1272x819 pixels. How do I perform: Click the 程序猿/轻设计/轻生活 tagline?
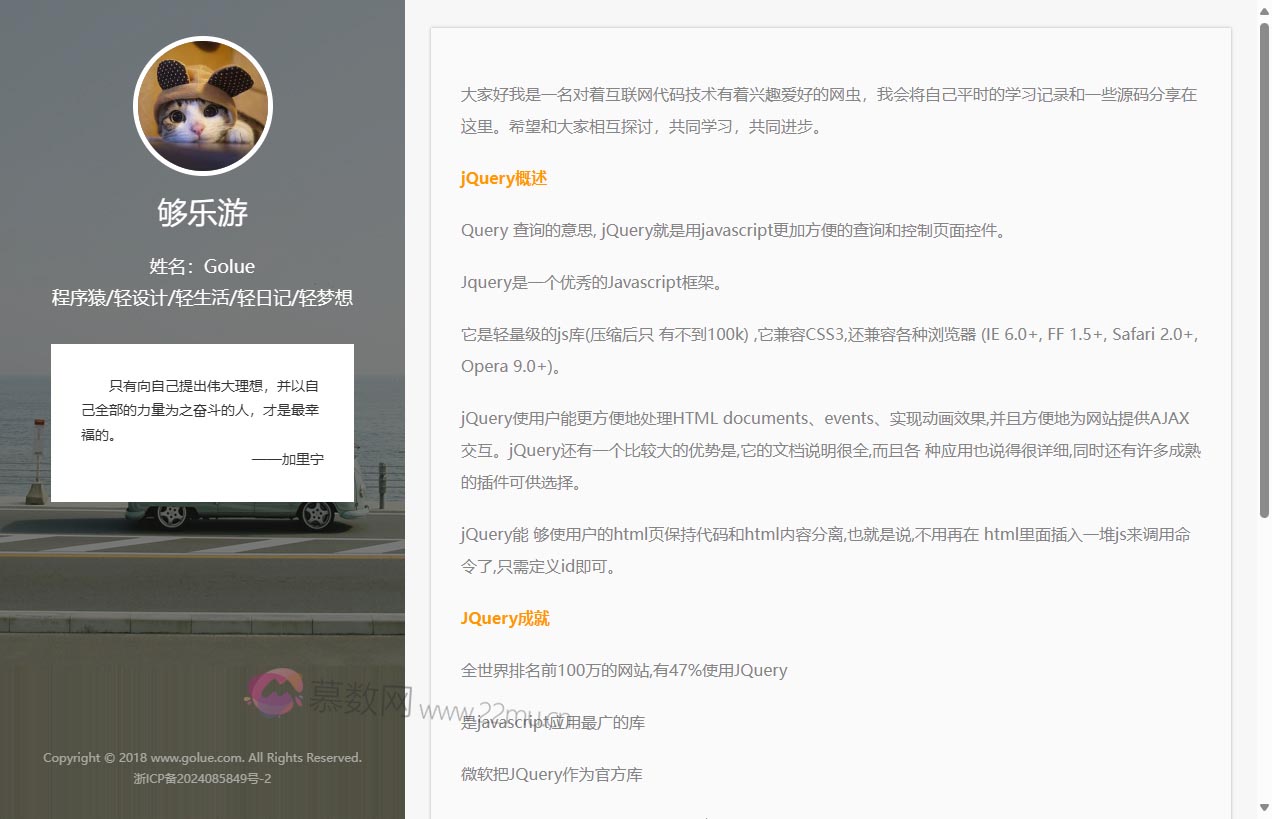coord(202,298)
